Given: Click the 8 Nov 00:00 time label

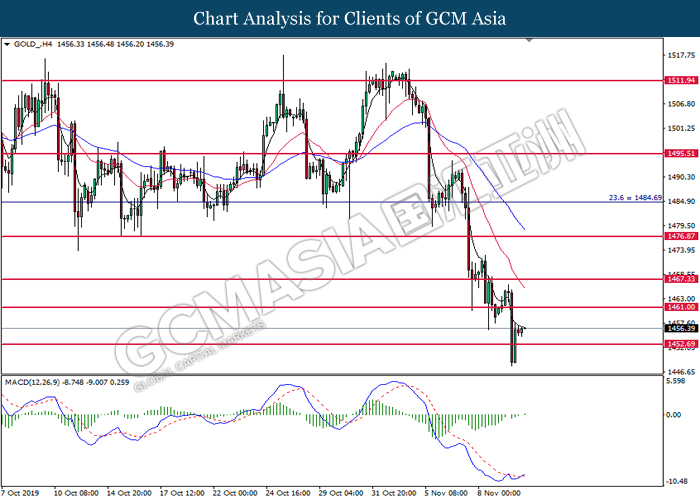Looking at the screenshot, I should click(x=499, y=493).
